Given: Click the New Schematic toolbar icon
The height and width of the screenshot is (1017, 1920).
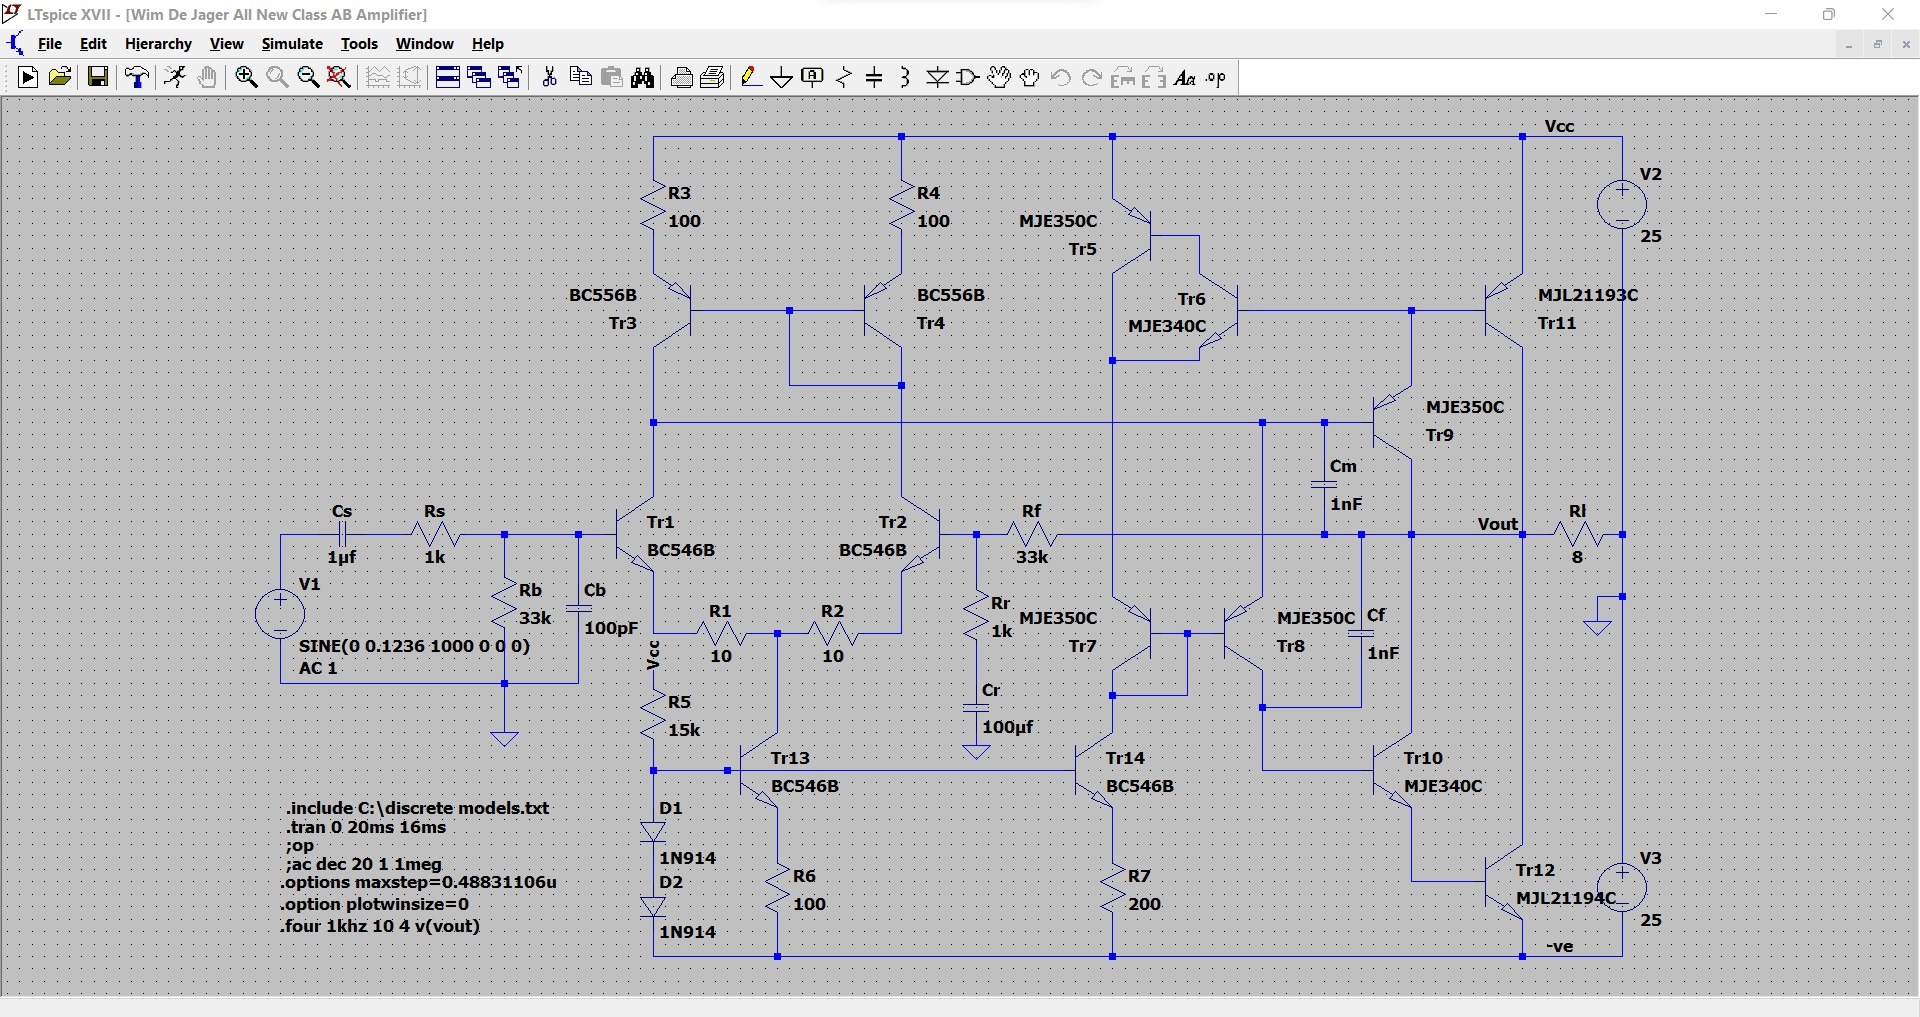Looking at the screenshot, I should (28, 78).
